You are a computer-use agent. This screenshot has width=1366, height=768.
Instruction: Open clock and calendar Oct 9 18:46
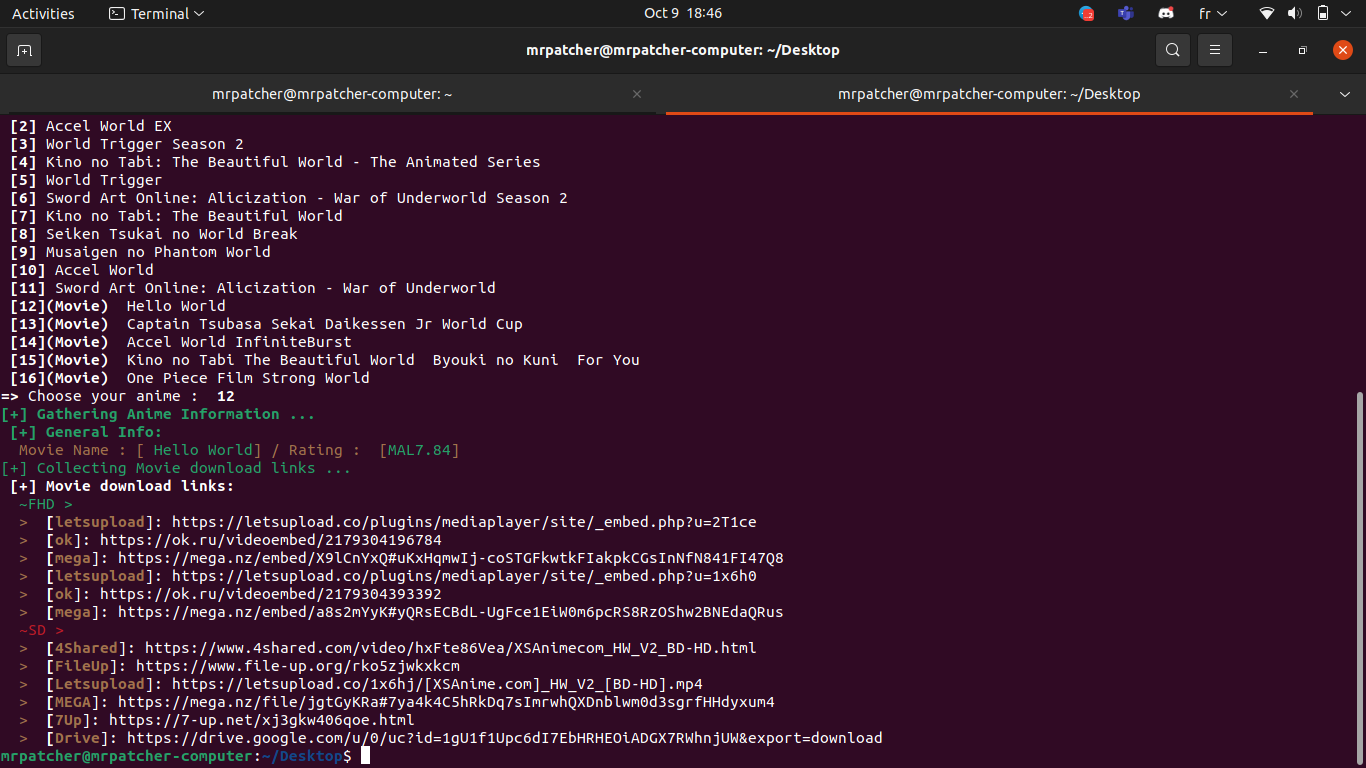[683, 13]
